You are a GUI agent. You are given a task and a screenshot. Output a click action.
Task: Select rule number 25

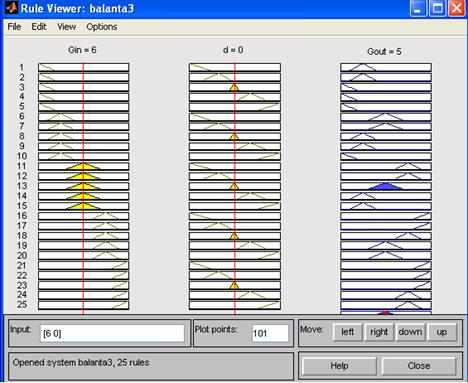[22, 304]
